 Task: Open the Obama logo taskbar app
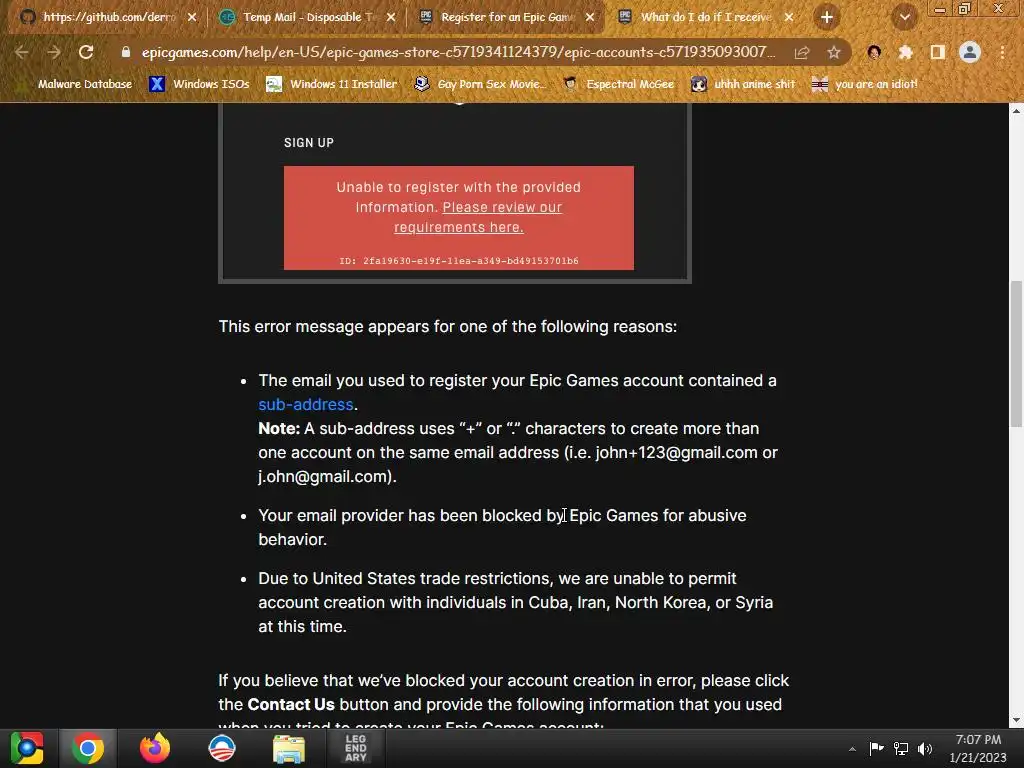click(222, 748)
